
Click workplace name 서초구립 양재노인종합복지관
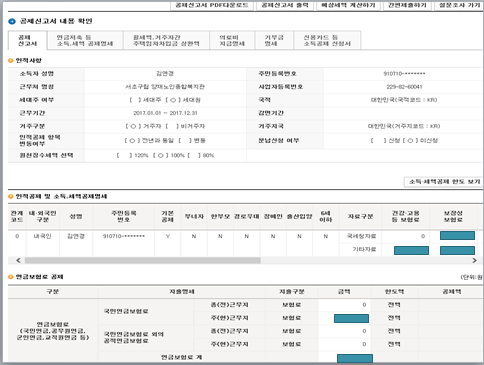[165, 87]
